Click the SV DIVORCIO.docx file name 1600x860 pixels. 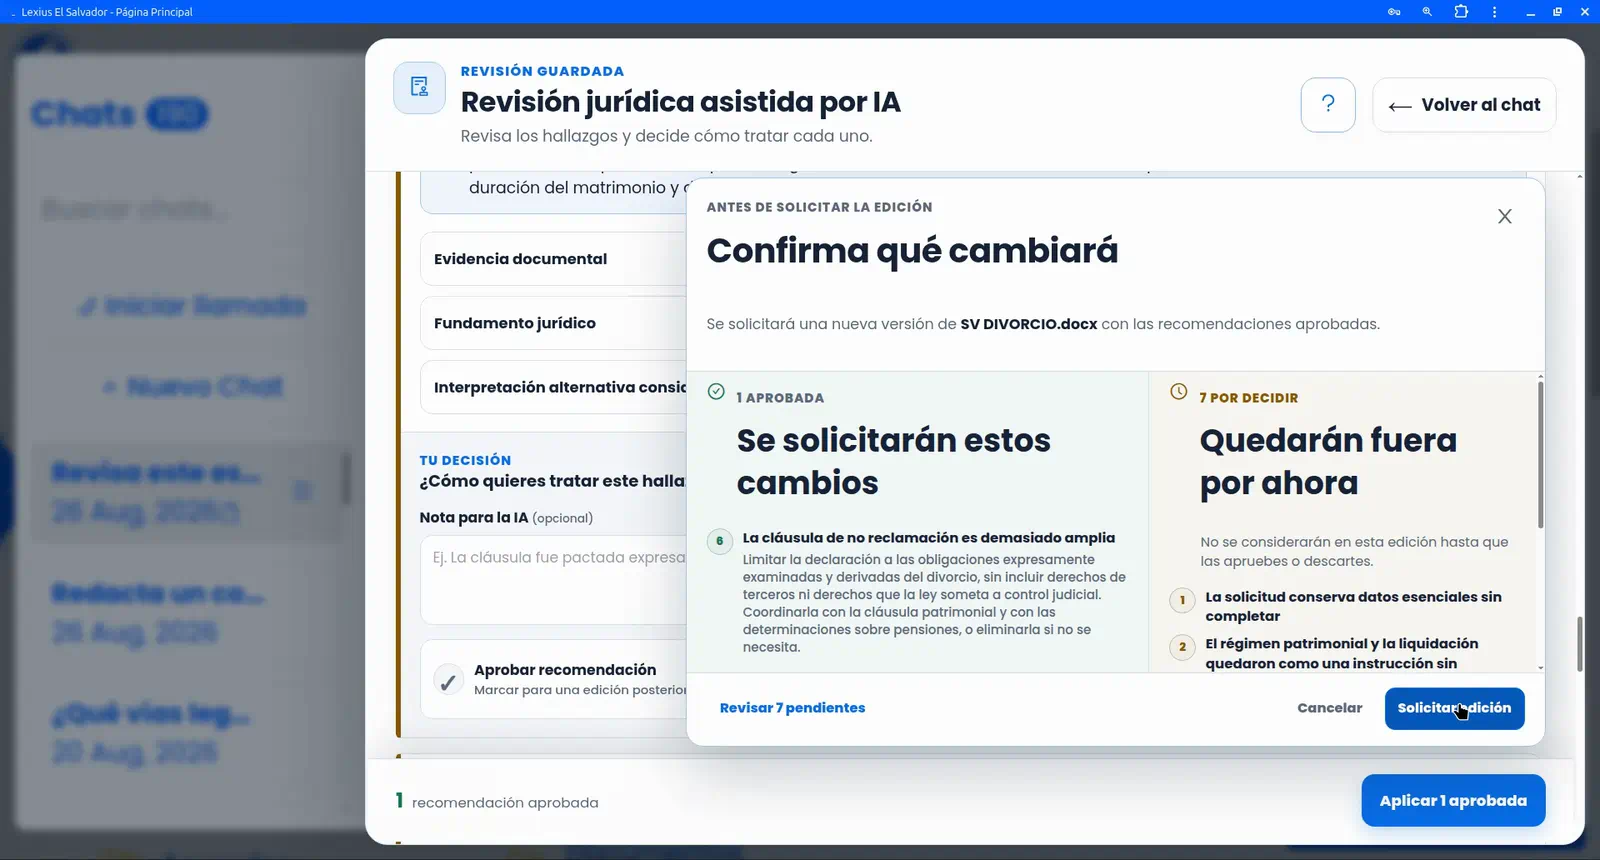(1028, 324)
